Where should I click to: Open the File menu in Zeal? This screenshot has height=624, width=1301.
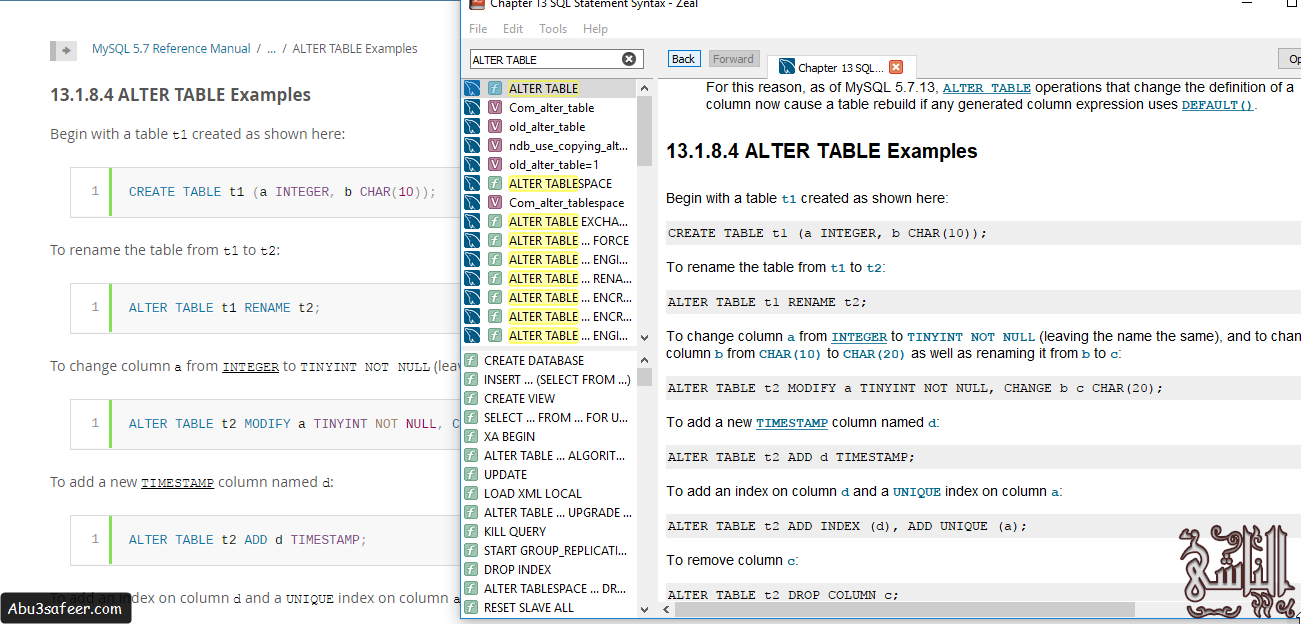tap(478, 29)
